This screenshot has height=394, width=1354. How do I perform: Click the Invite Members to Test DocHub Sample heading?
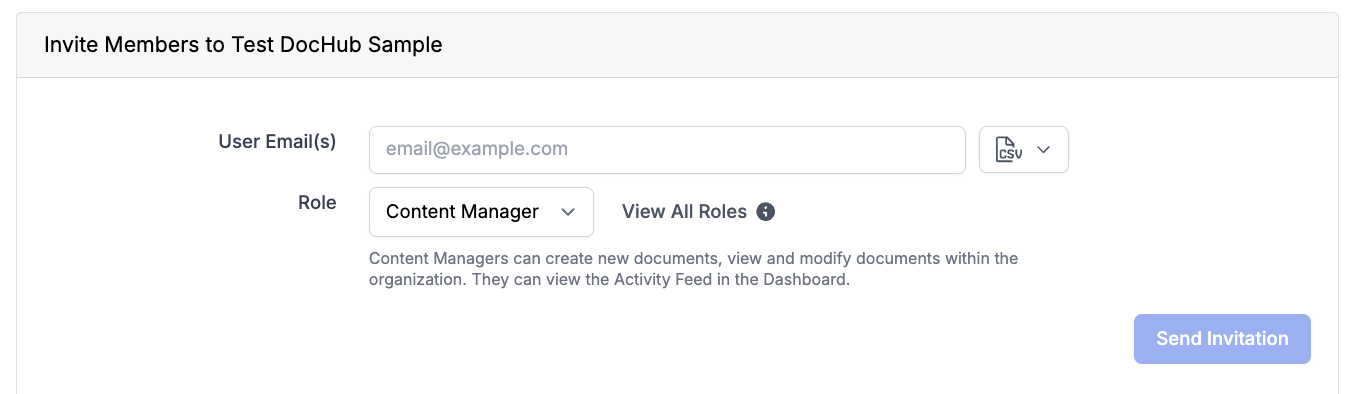243,45
